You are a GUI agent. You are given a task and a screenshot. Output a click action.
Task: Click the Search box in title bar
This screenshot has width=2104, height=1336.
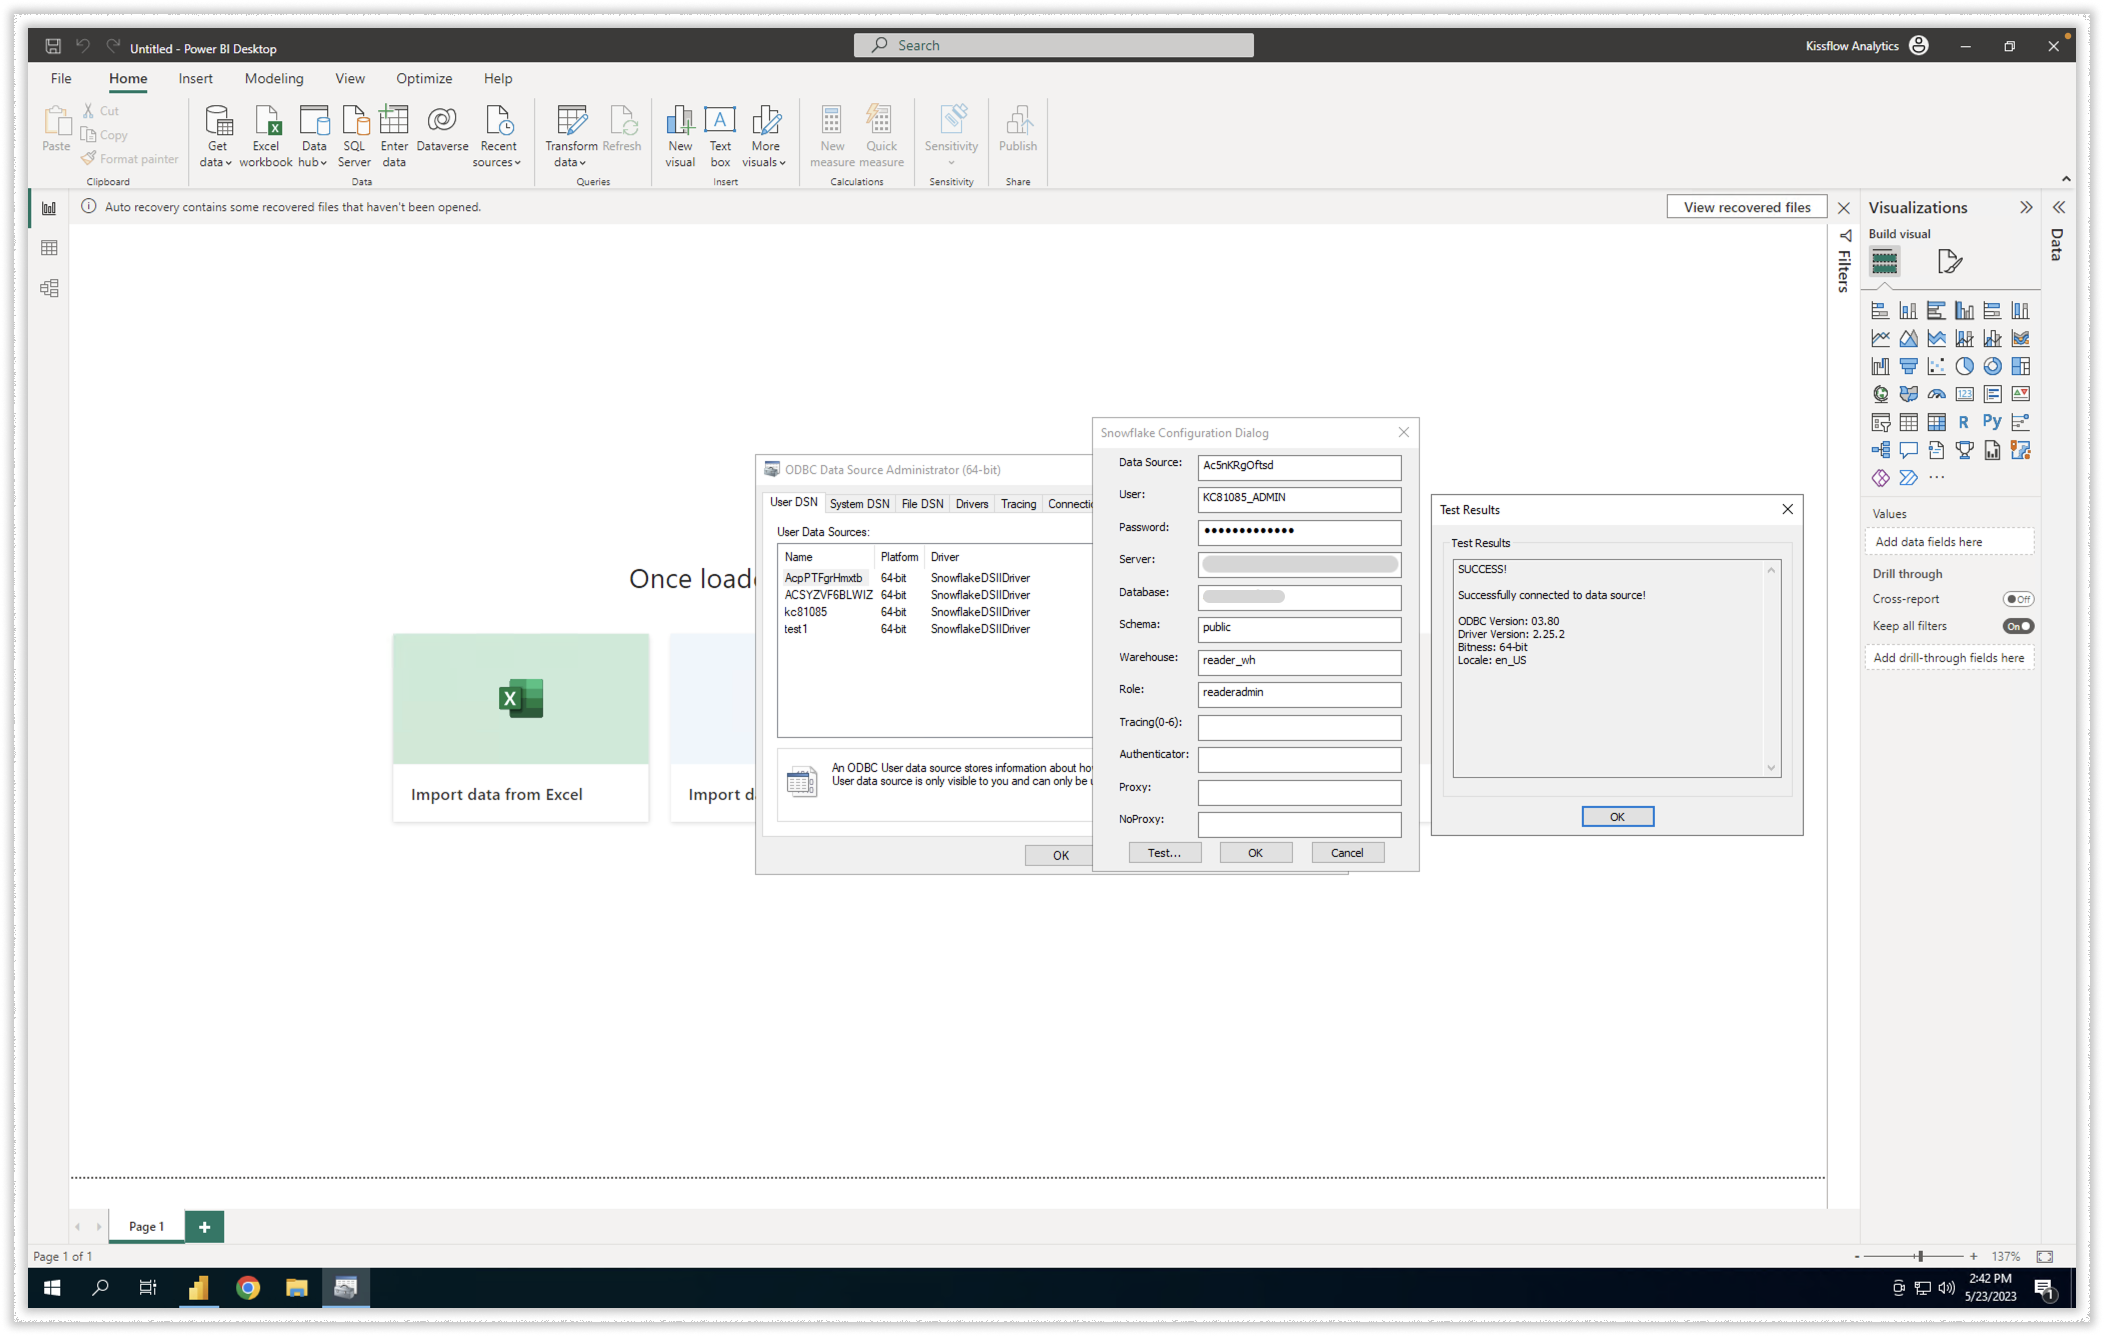1053,45
